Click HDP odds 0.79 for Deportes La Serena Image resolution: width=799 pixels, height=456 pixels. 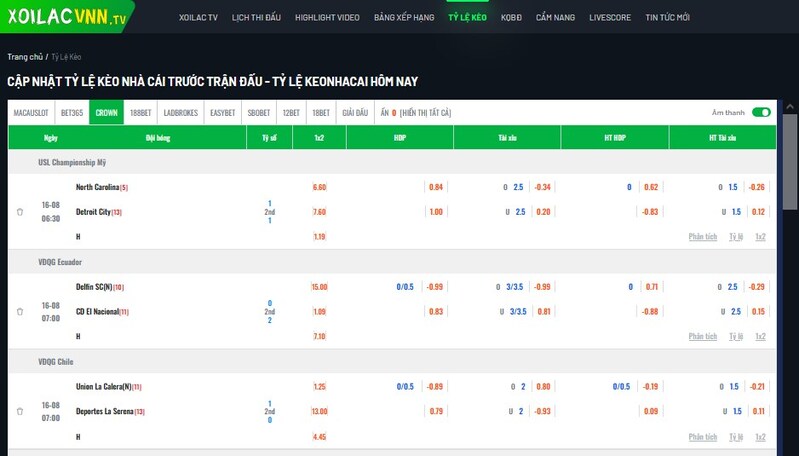436,411
